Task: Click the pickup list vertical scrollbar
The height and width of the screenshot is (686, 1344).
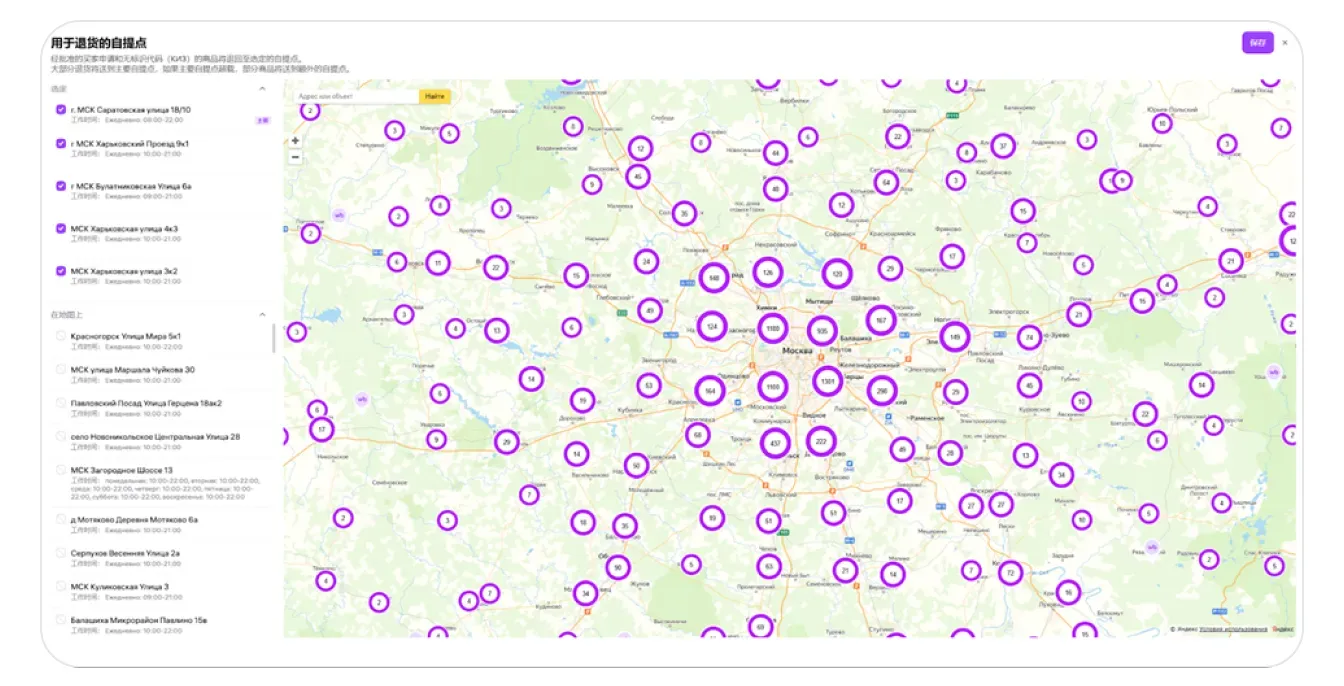Action: tap(274, 338)
